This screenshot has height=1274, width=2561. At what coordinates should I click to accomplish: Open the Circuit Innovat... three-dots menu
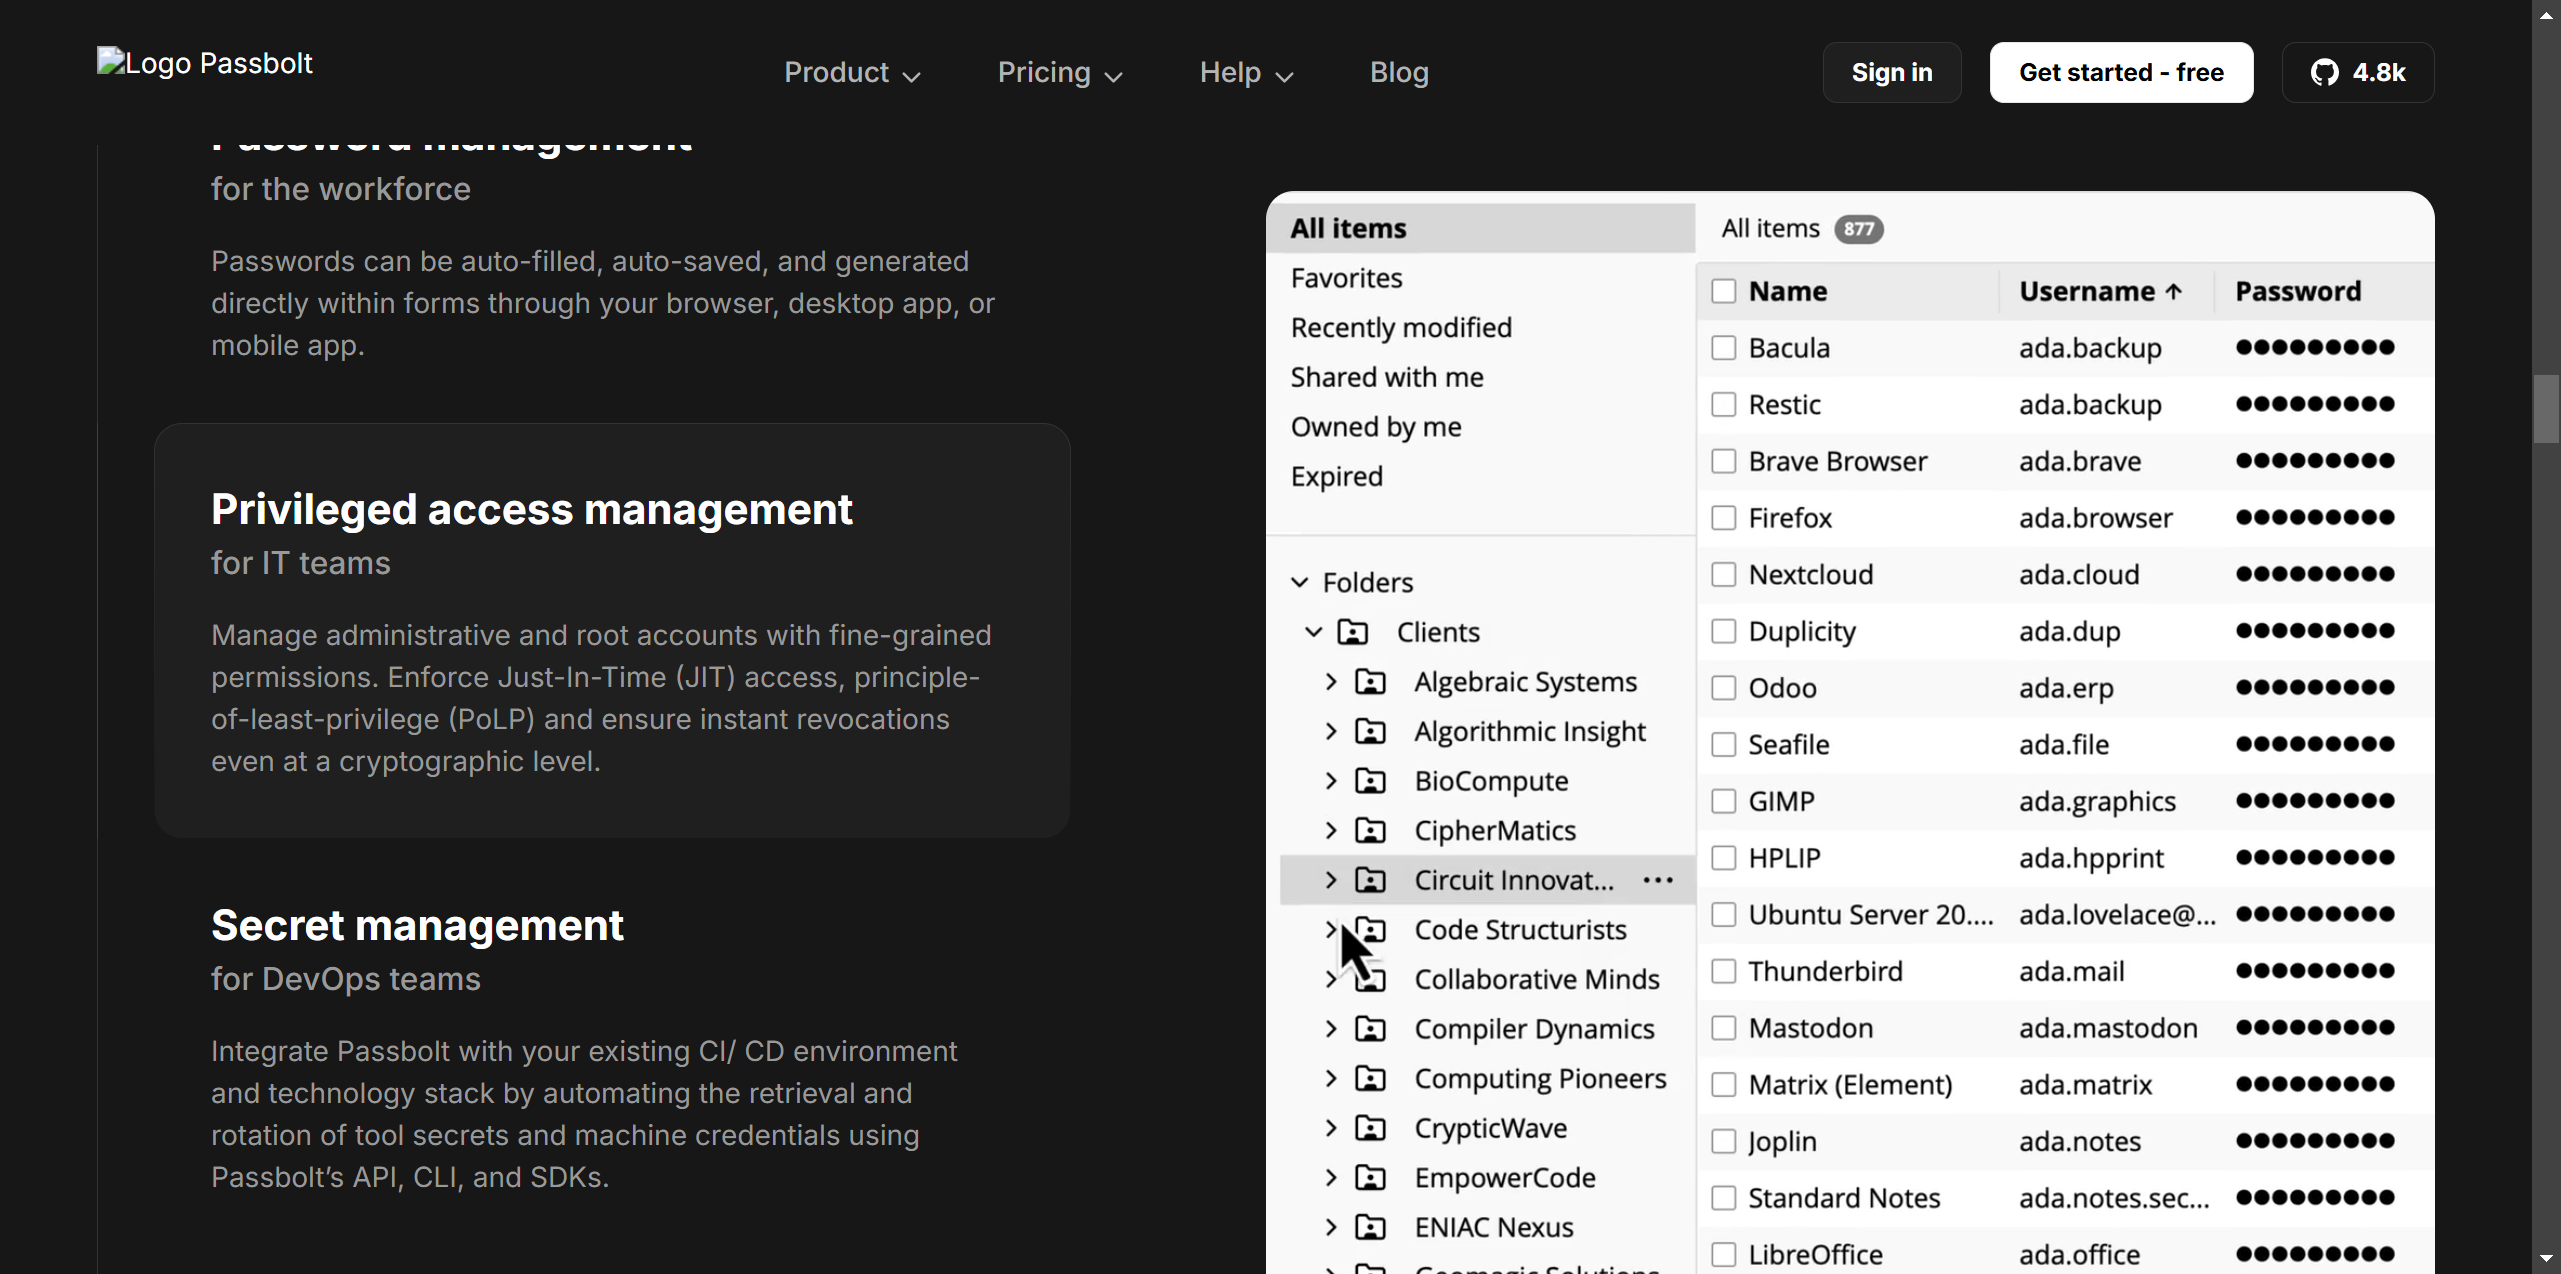[1657, 880]
